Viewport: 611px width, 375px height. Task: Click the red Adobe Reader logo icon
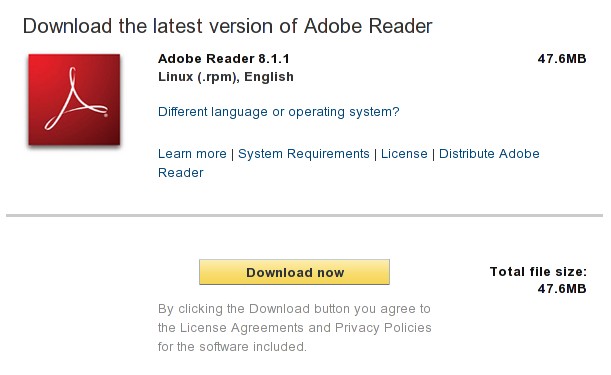coord(74,100)
